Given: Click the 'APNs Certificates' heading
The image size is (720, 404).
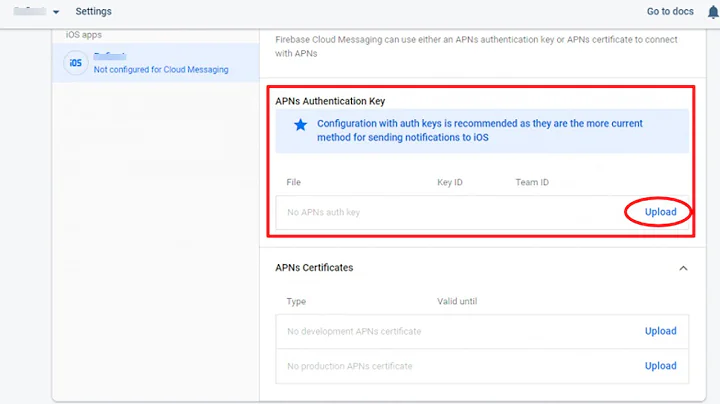Looking at the screenshot, I should click(x=314, y=268).
